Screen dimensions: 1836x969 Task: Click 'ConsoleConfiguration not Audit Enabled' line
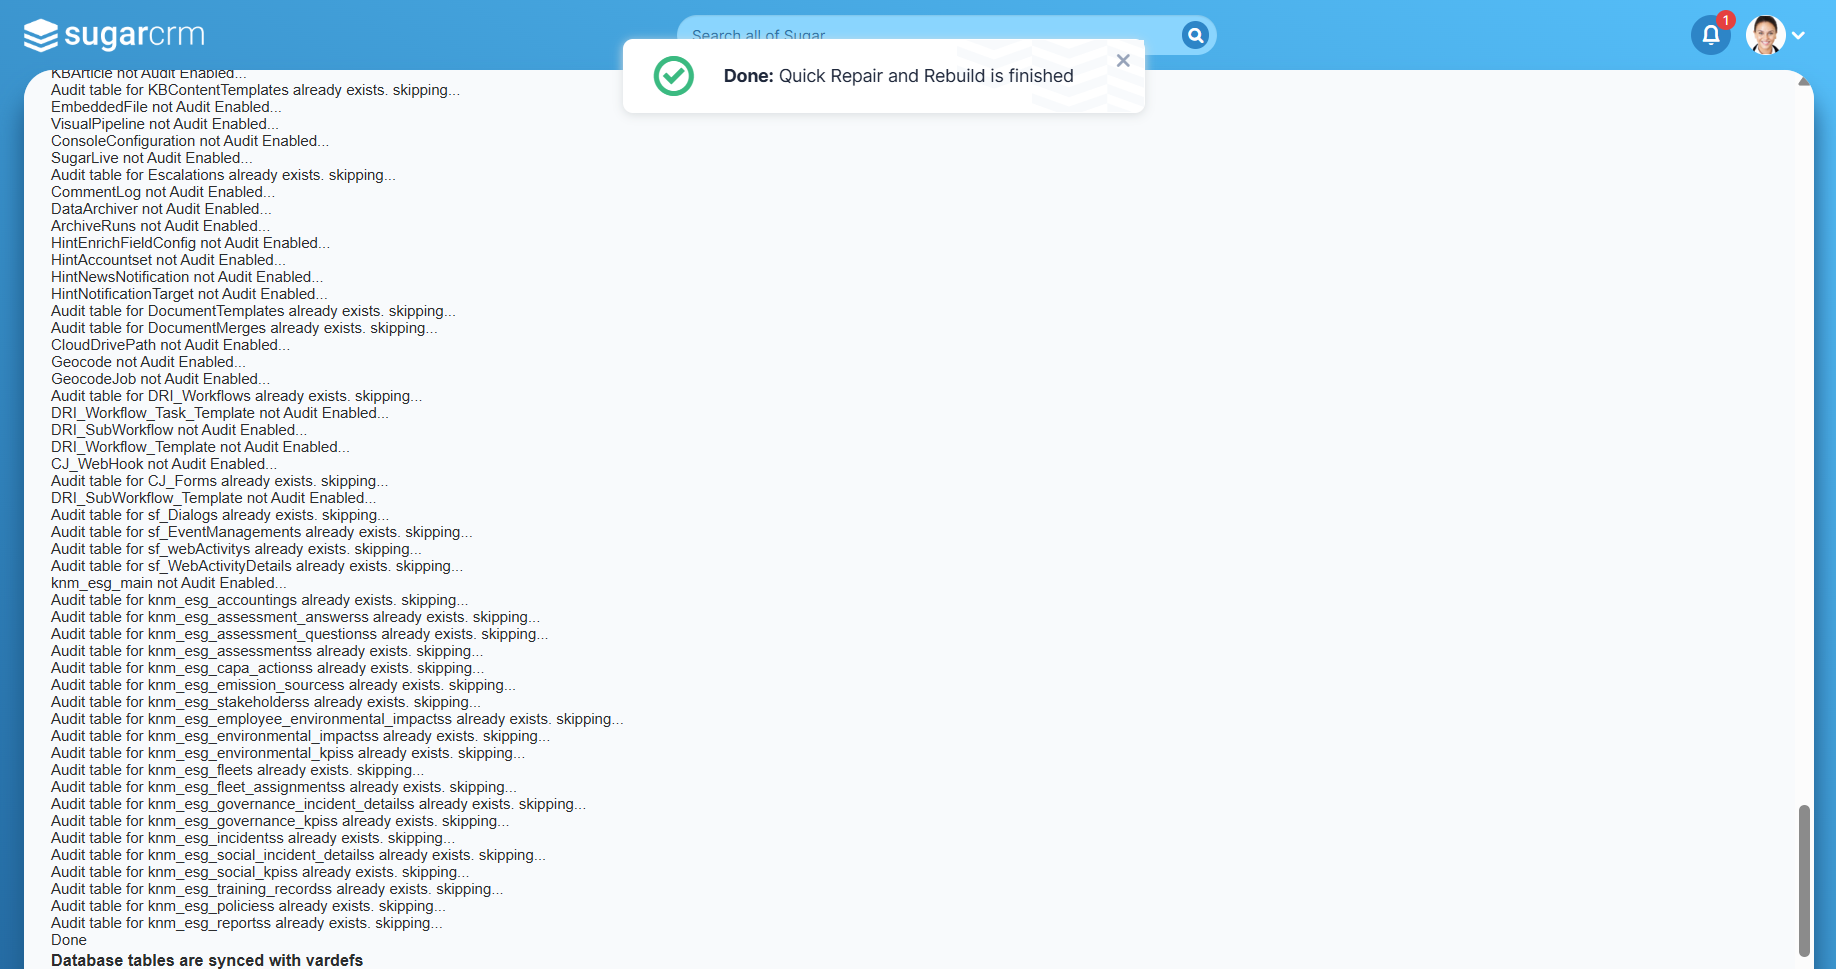point(190,141)
